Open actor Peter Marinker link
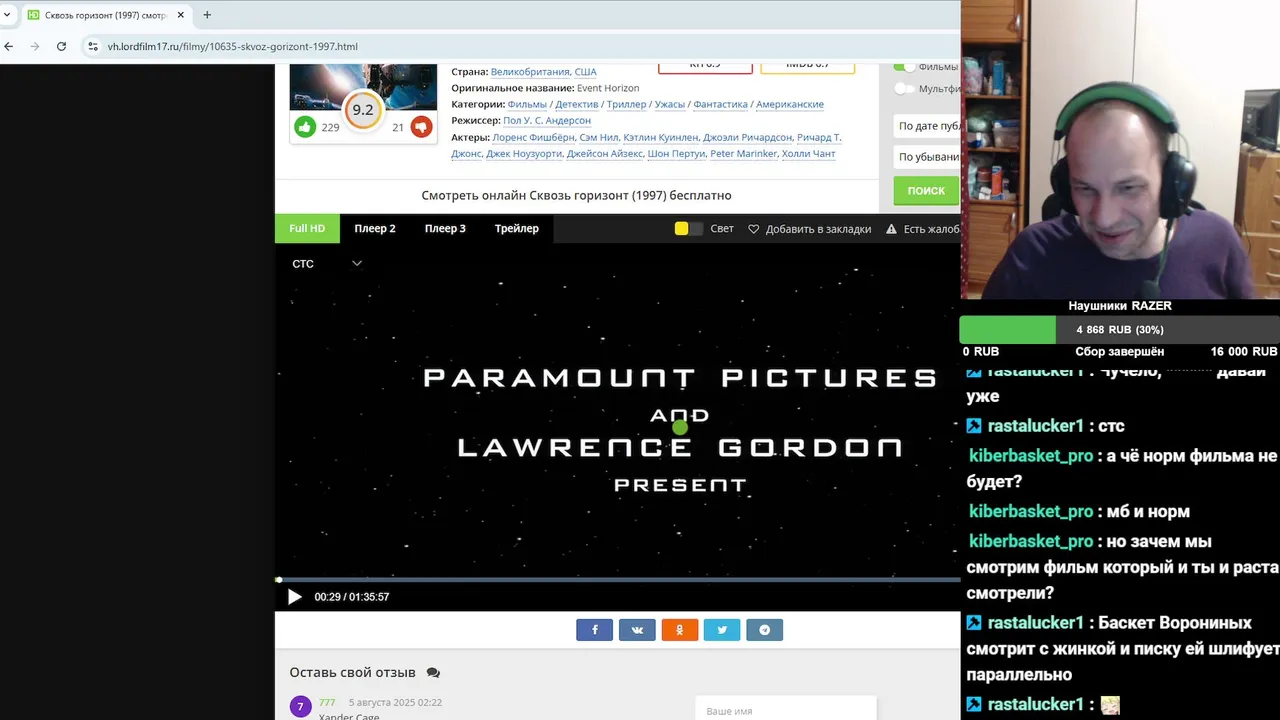Viewport: 1280px width, 720px height. [743, 153]
